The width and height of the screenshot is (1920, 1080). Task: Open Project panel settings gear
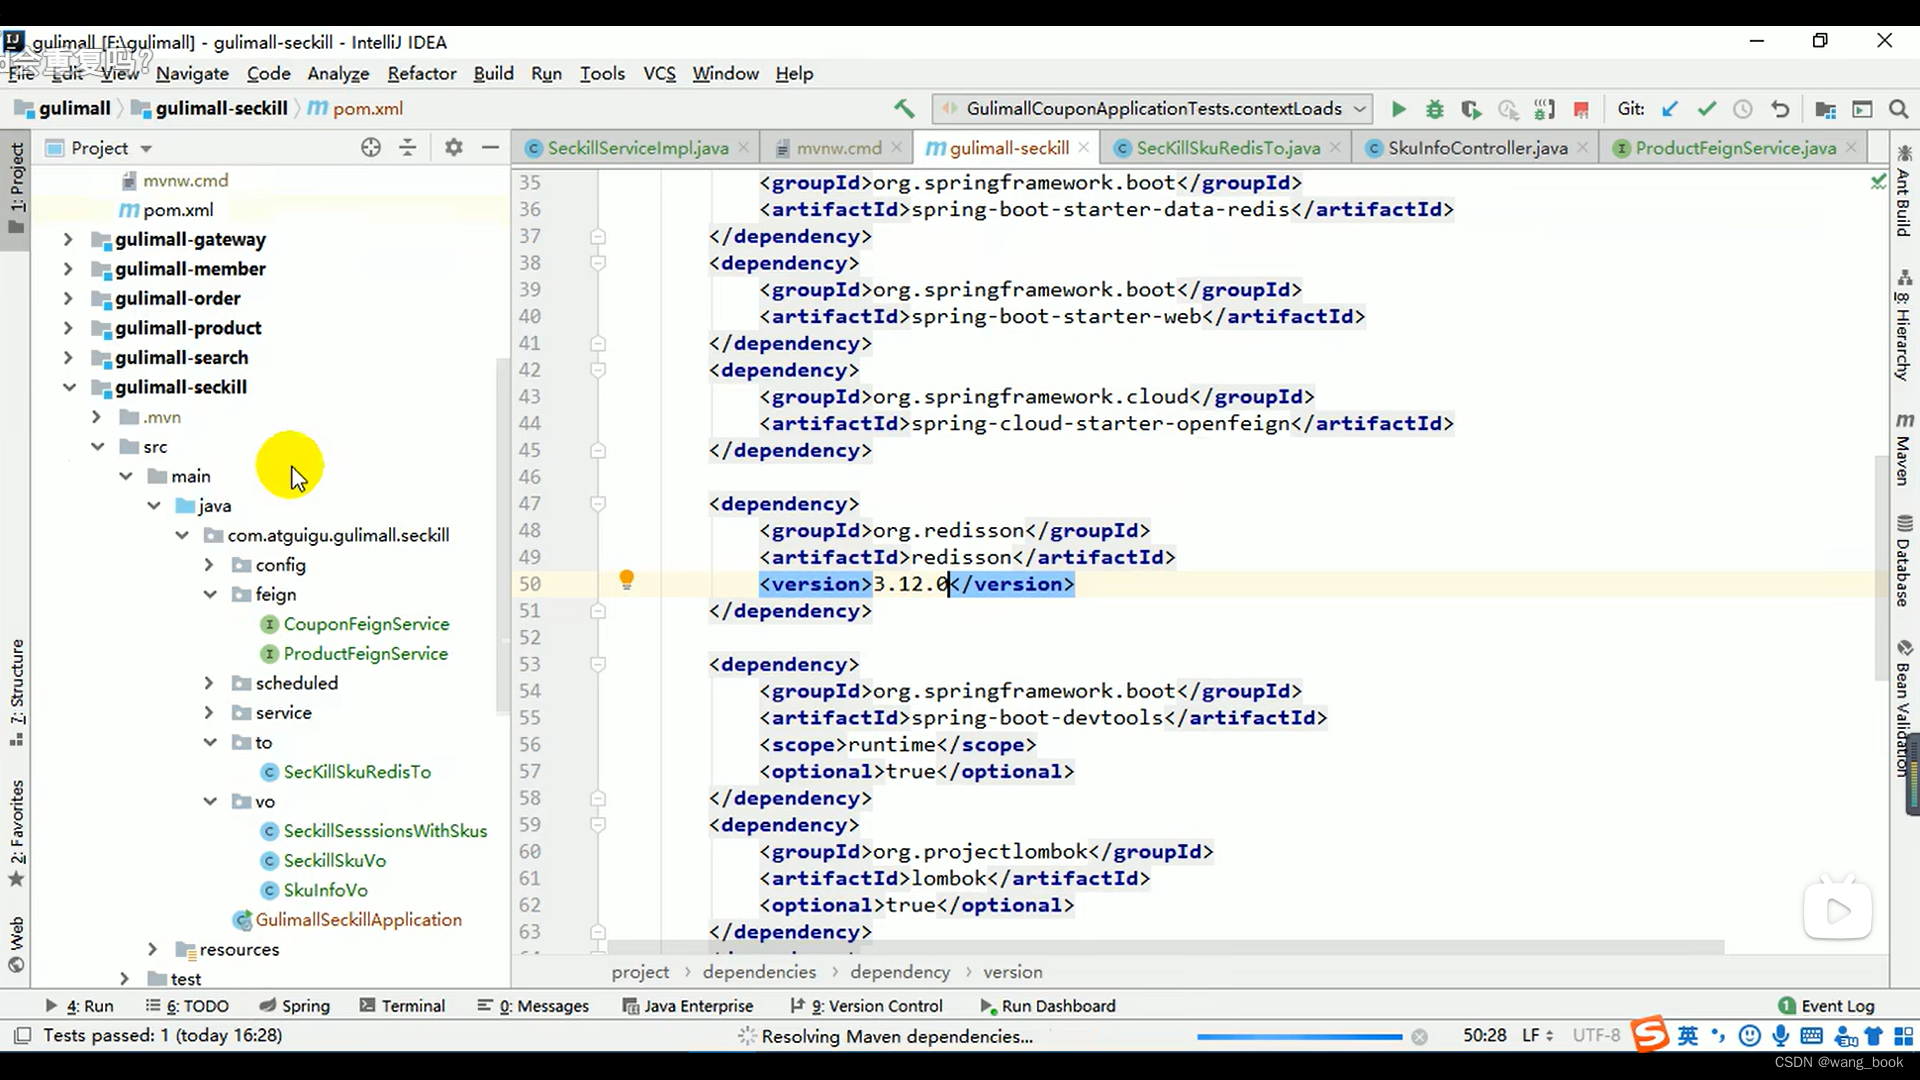click(x=453, y=148)
